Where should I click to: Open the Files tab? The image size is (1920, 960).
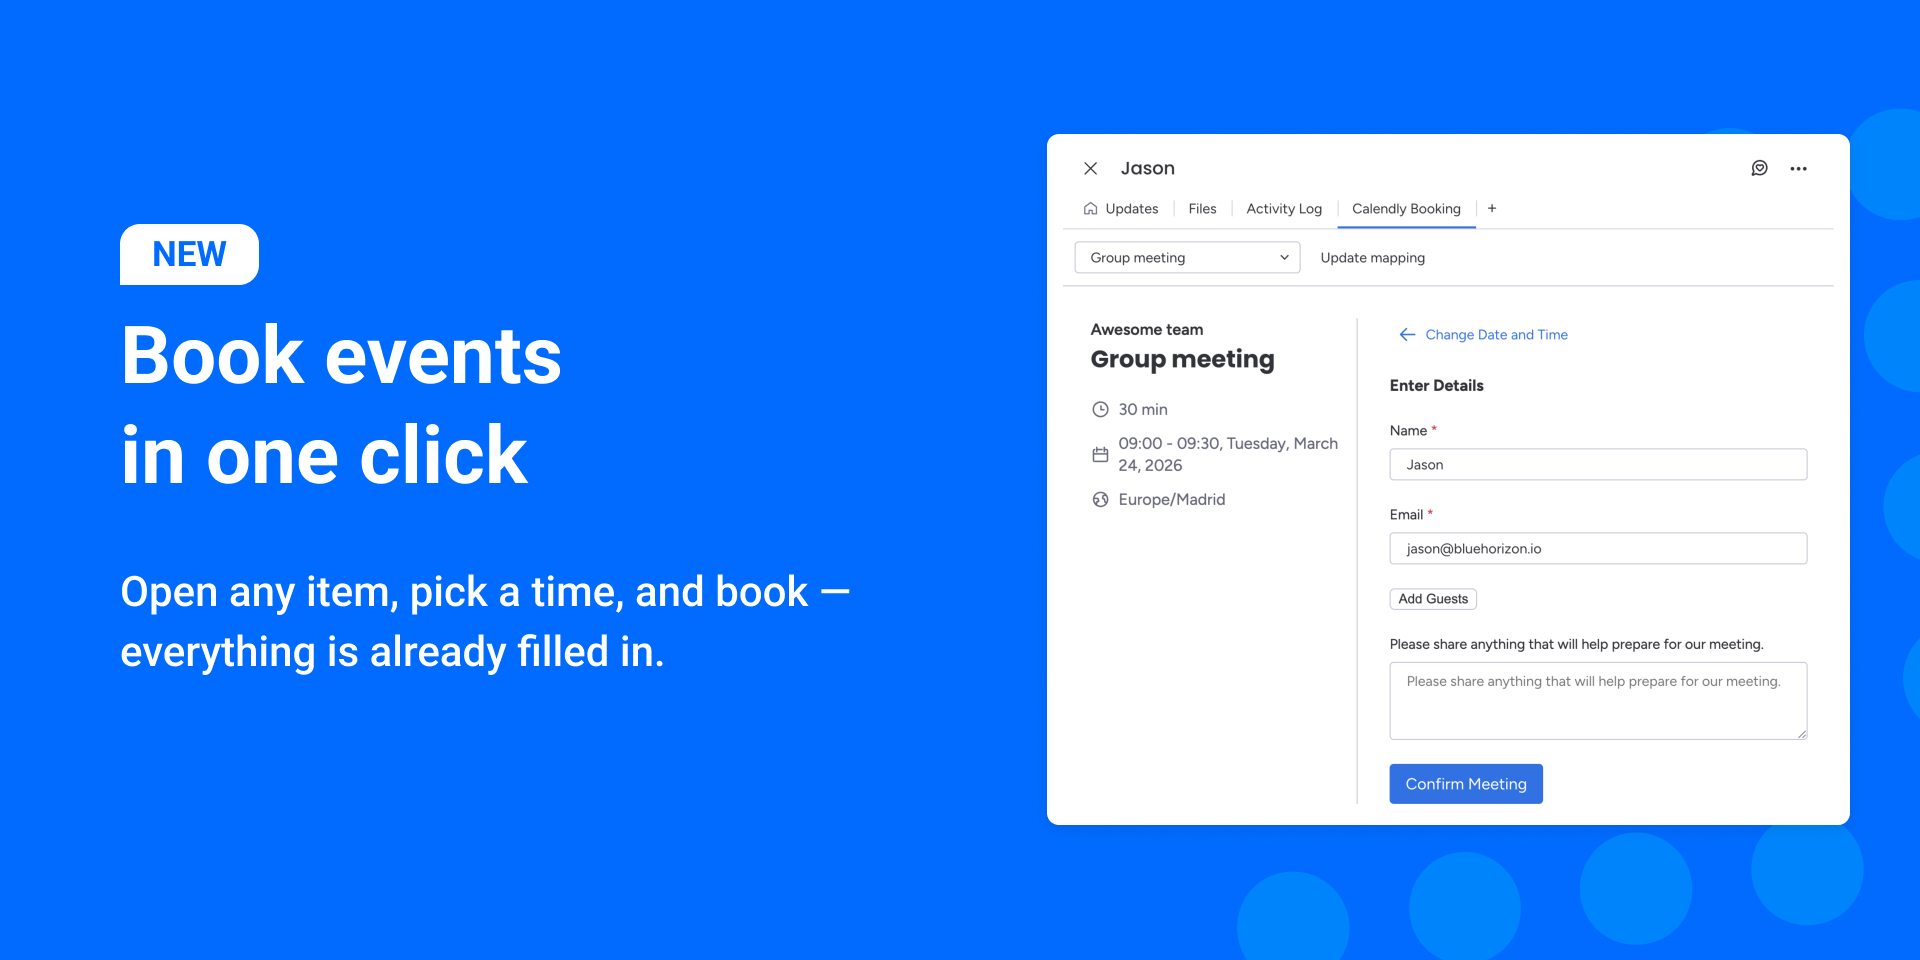[x=1202, y=209]
